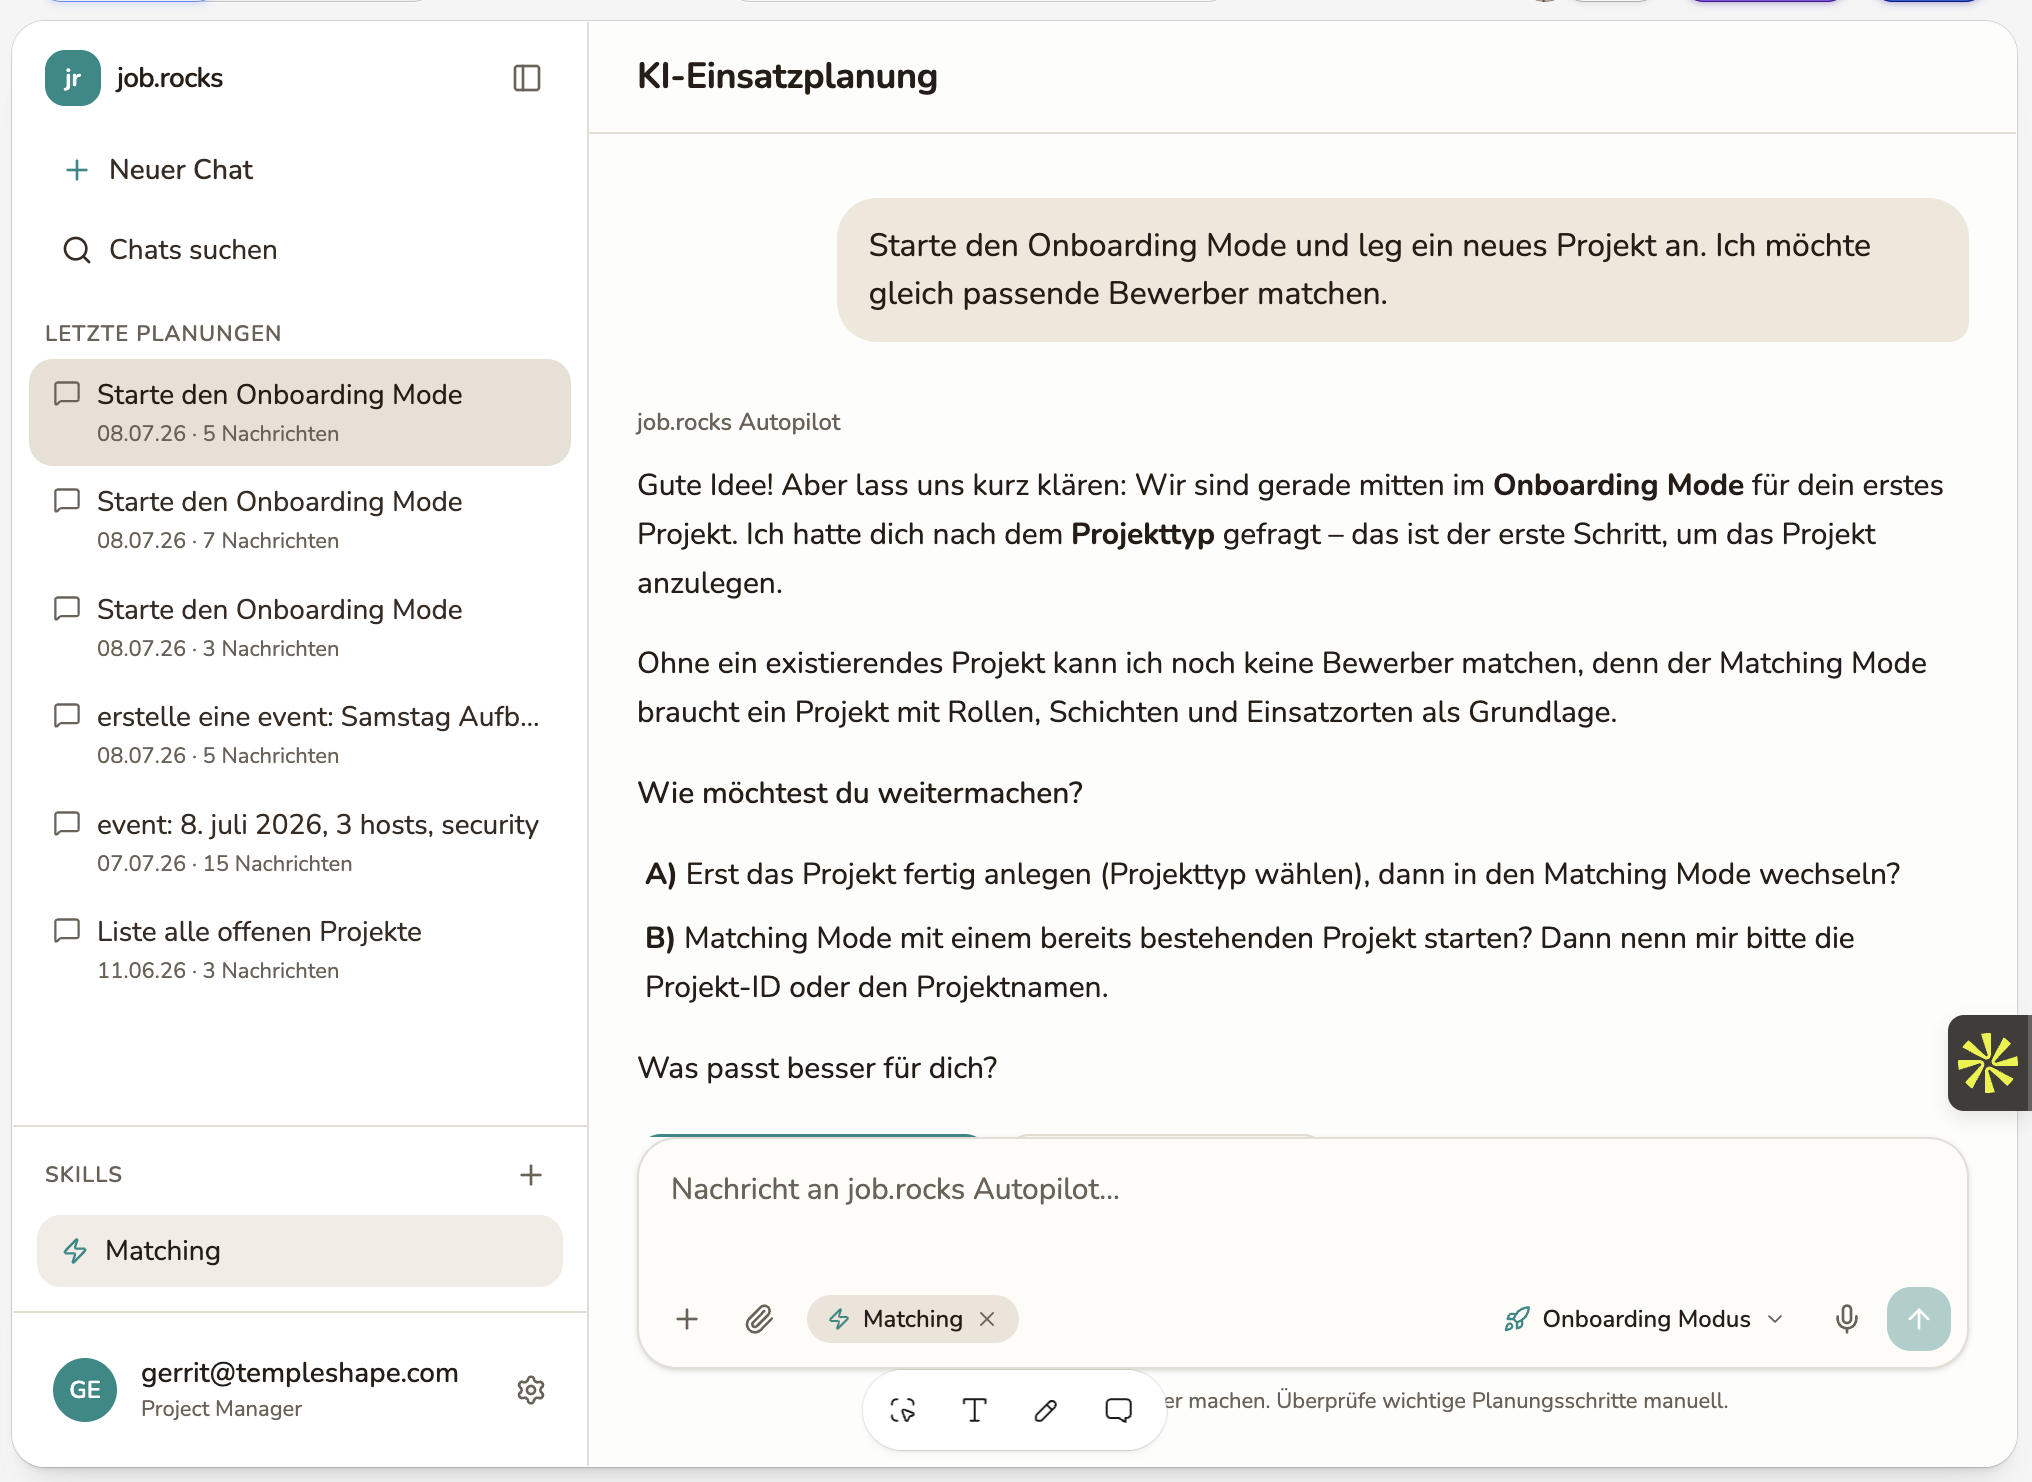Click the KI-Einsatzplanung heading
Image resolution: width=2032 pixels, height=1482 pixels.
[787, 76]
